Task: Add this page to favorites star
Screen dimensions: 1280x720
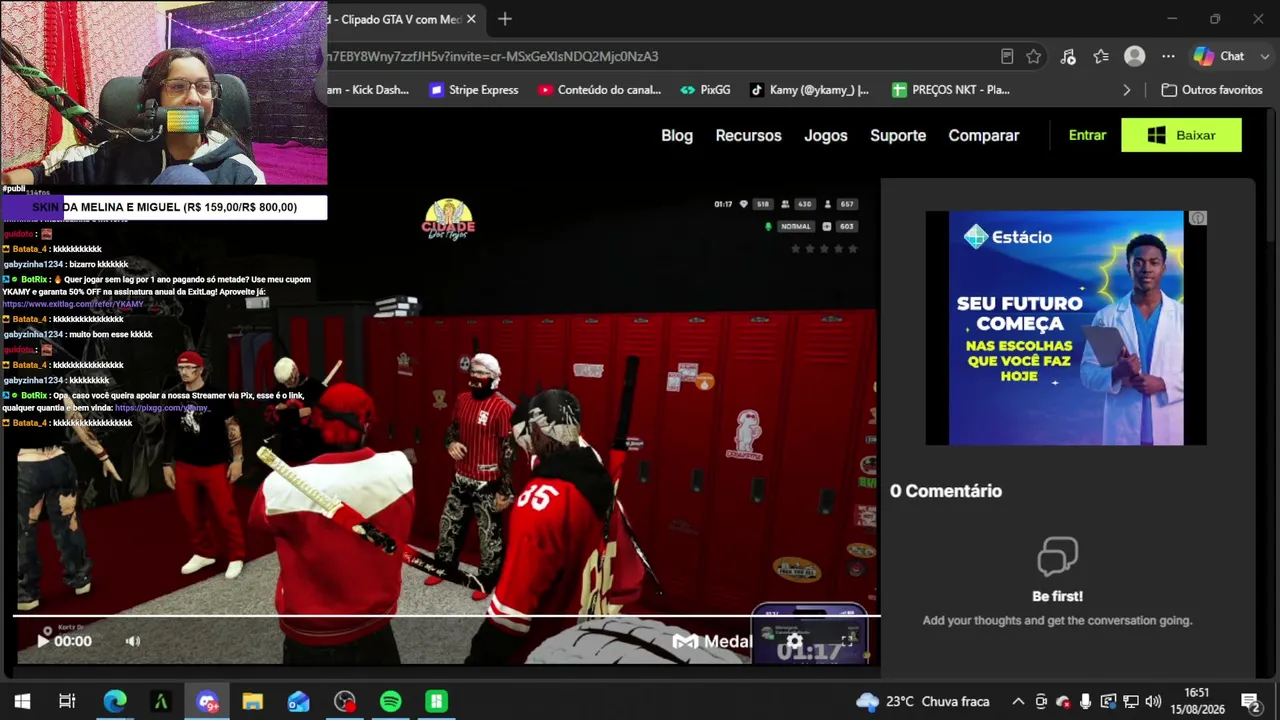Action: [x=1034, y=56]
